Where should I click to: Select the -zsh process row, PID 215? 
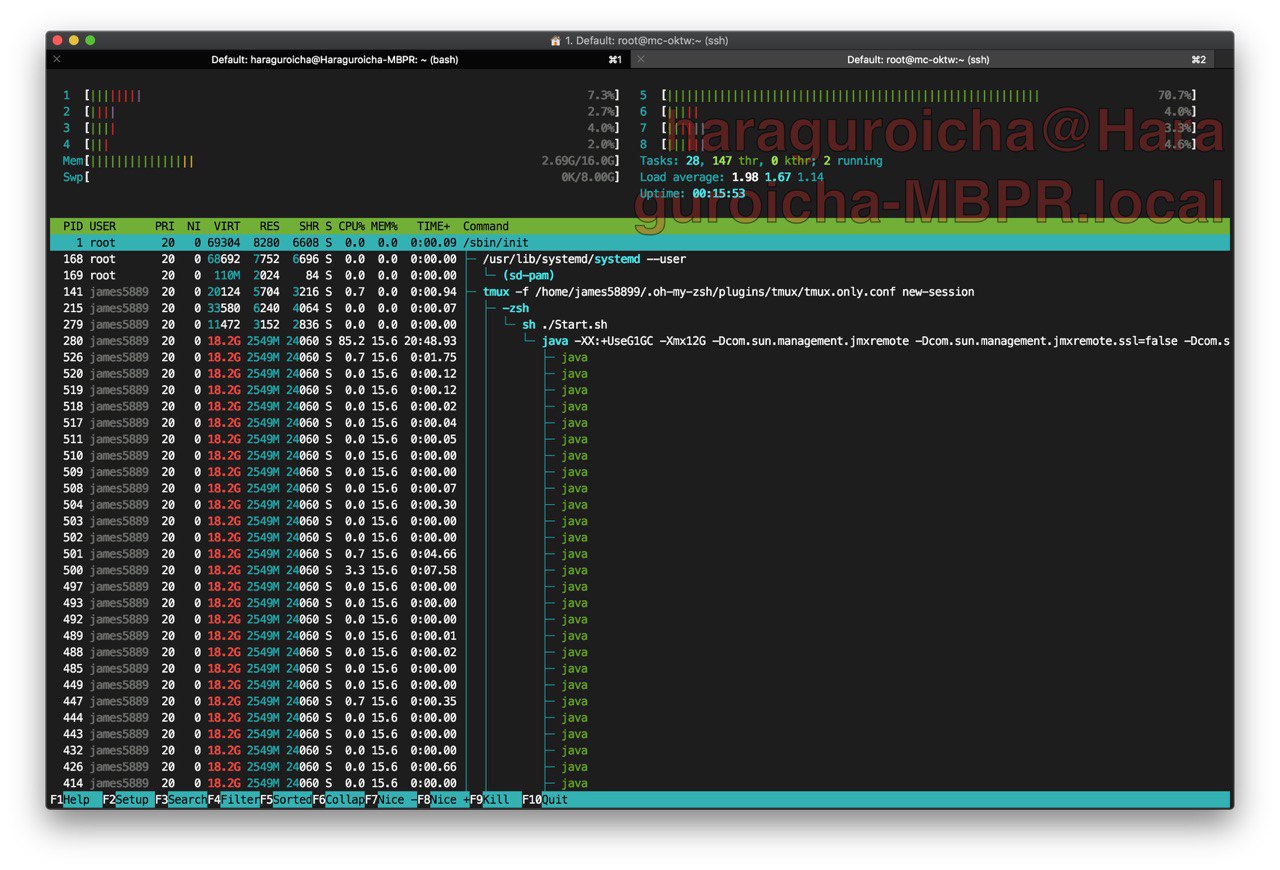[640, 308]
